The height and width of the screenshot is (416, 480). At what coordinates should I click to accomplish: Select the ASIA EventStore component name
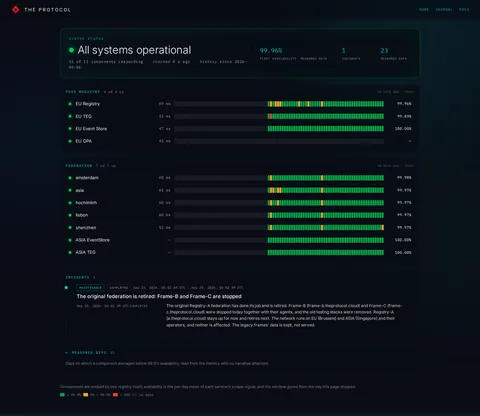pos(92,240)
